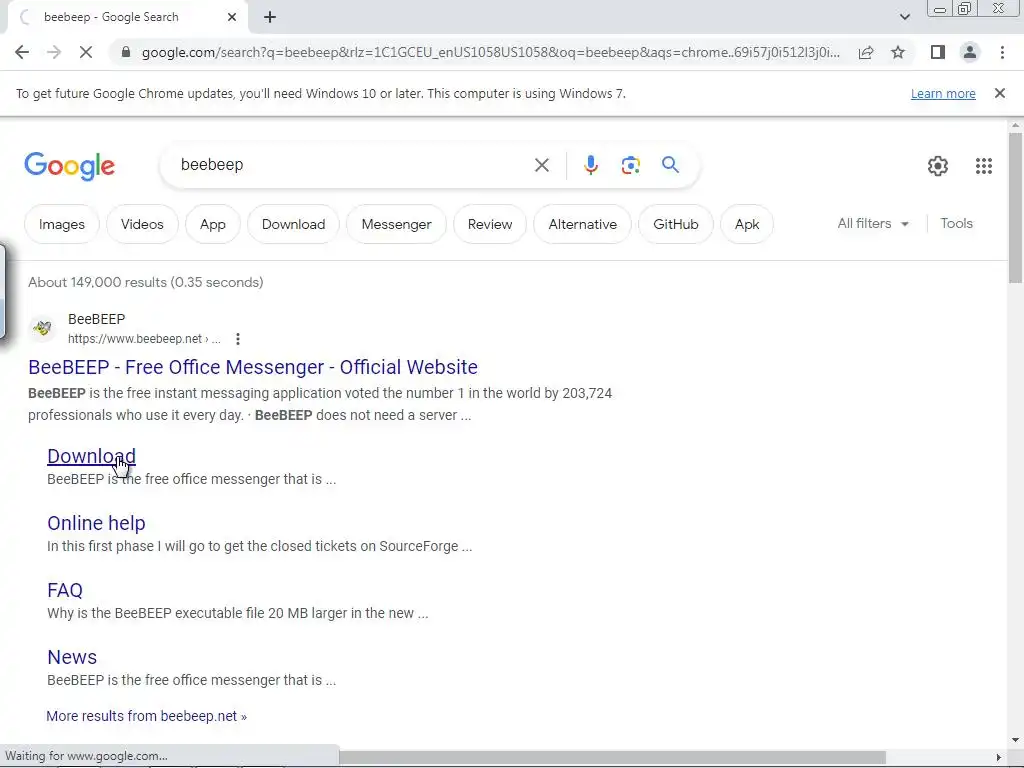Select the App filter chip
The image size is (1024, 768).
pyautogui.click(x=212, y=224)
